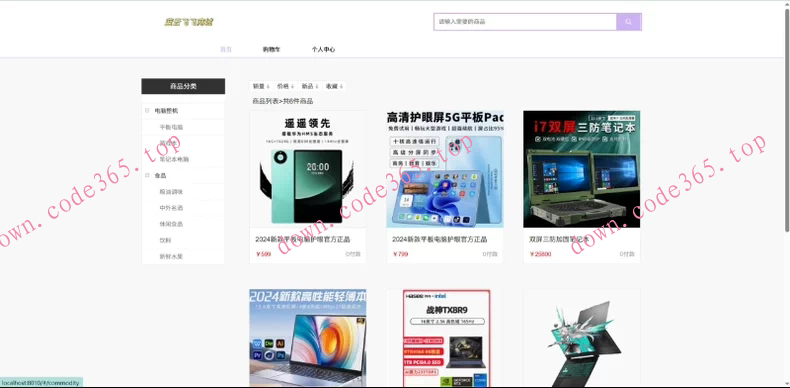790x388 pixels.
Task: Click the product title priced ¥599
Action: click(x=303, y=239)
